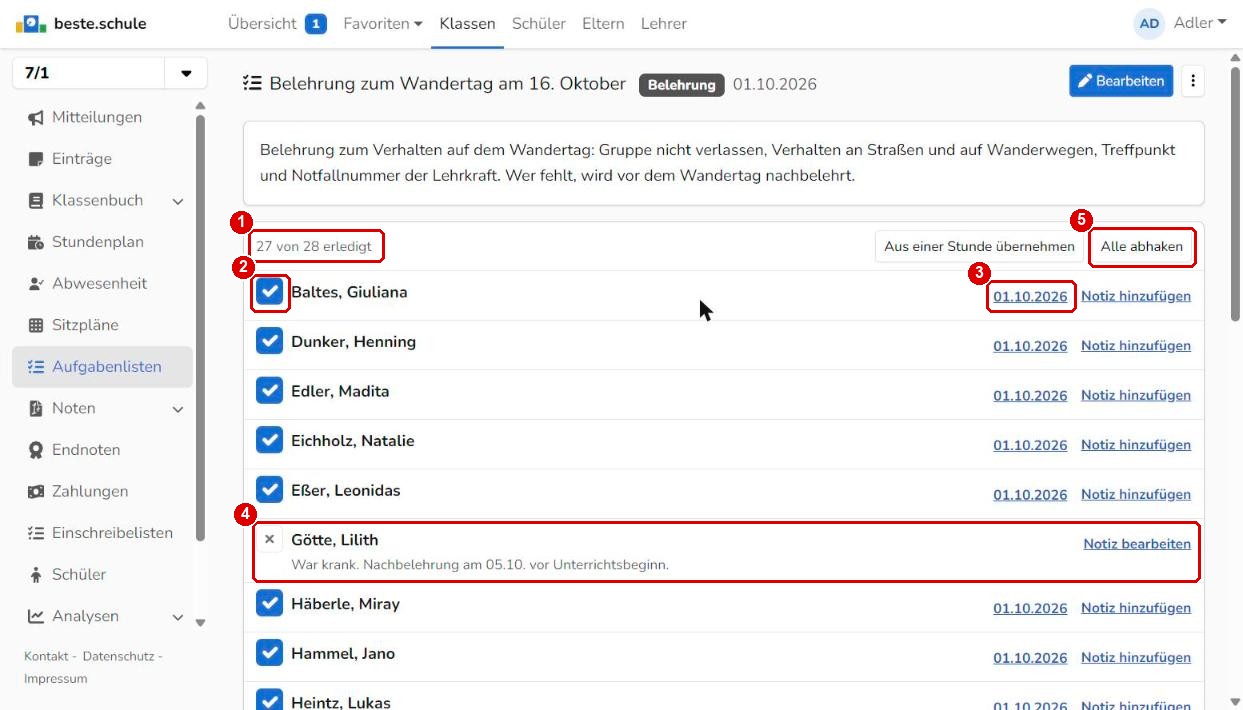This screenshot has height=710, width=1243.
Task: Click the checklist icon before the Belehrung title
Action: coord(253,84)
